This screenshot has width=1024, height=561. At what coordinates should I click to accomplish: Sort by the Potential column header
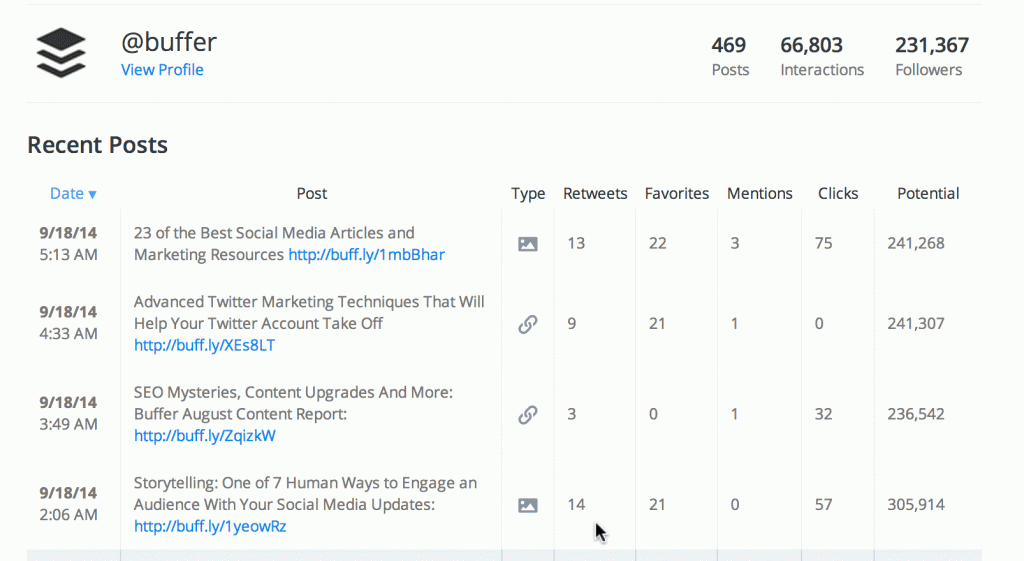pyautogui.click(x=928, y=194)
